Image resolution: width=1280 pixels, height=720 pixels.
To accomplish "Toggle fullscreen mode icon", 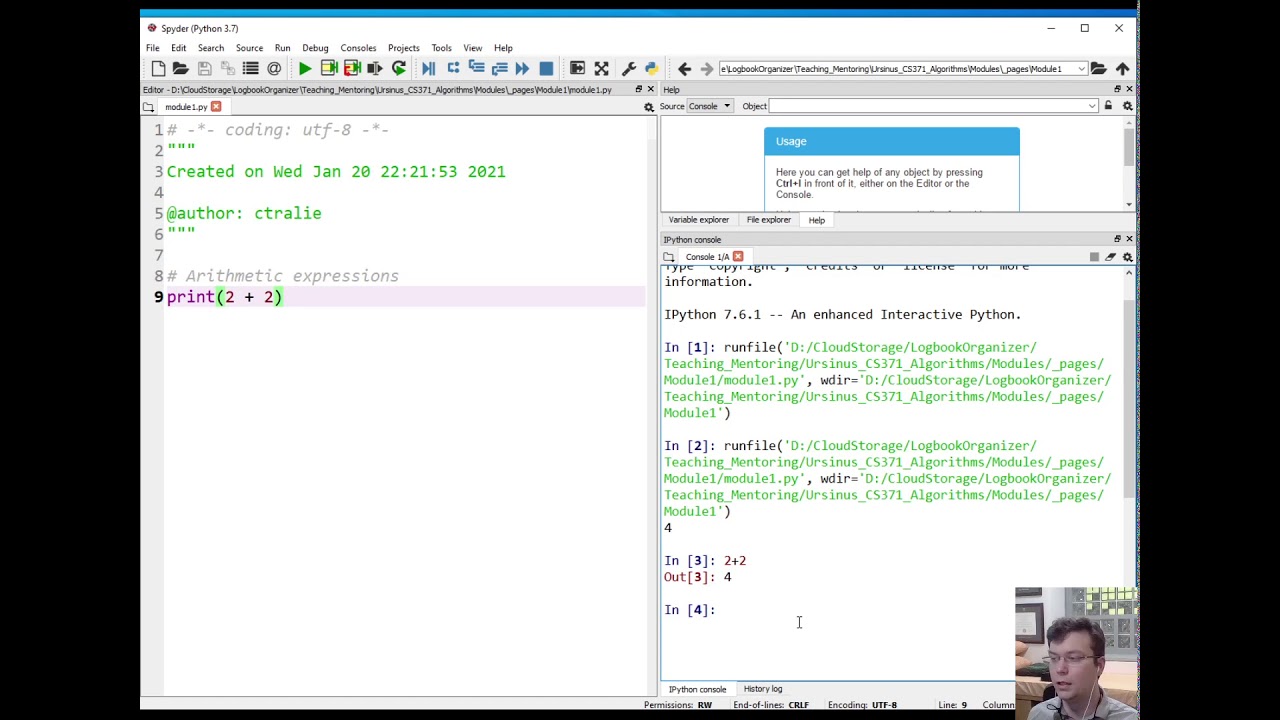I will pos(601,68).
